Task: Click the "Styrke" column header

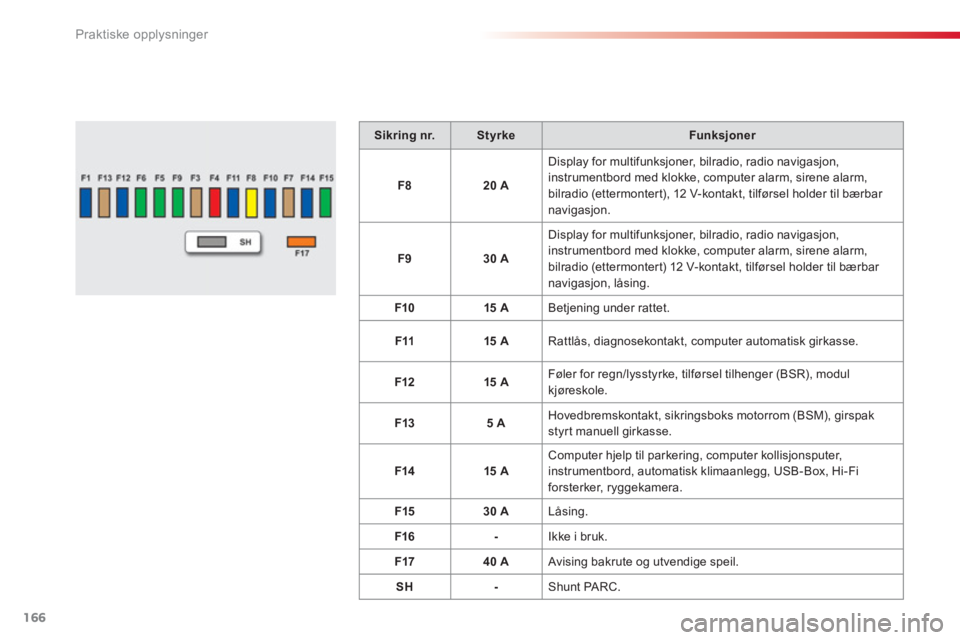Action: point(496,135)
